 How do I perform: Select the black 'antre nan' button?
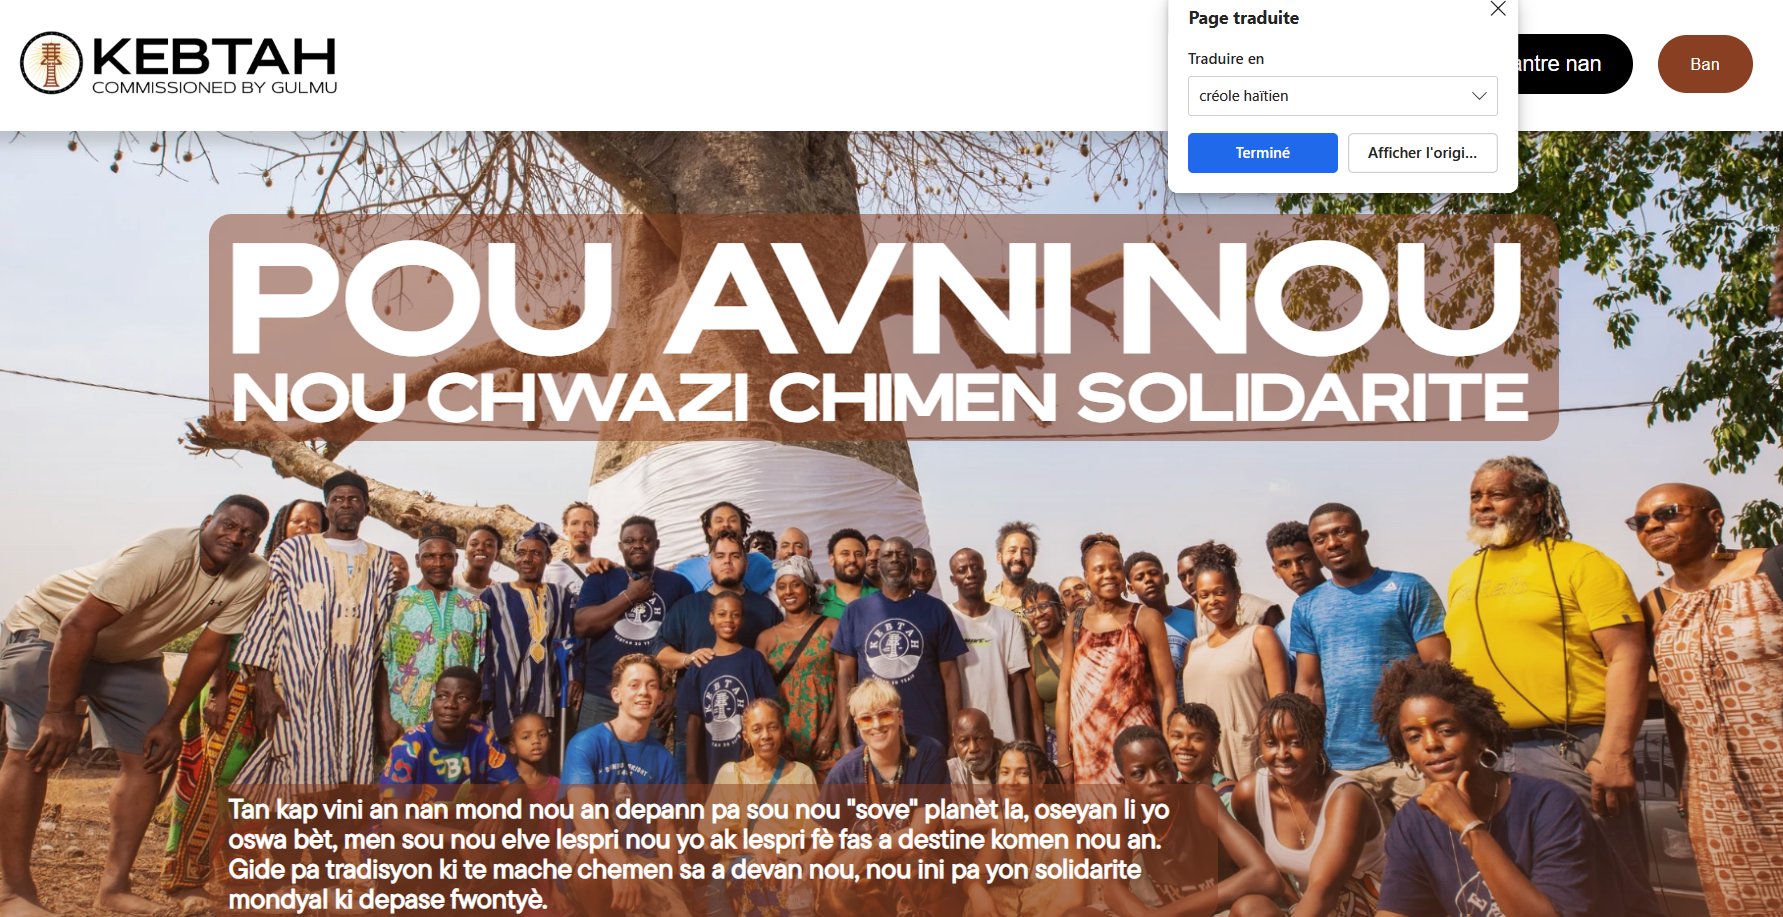click(1574, 64)
